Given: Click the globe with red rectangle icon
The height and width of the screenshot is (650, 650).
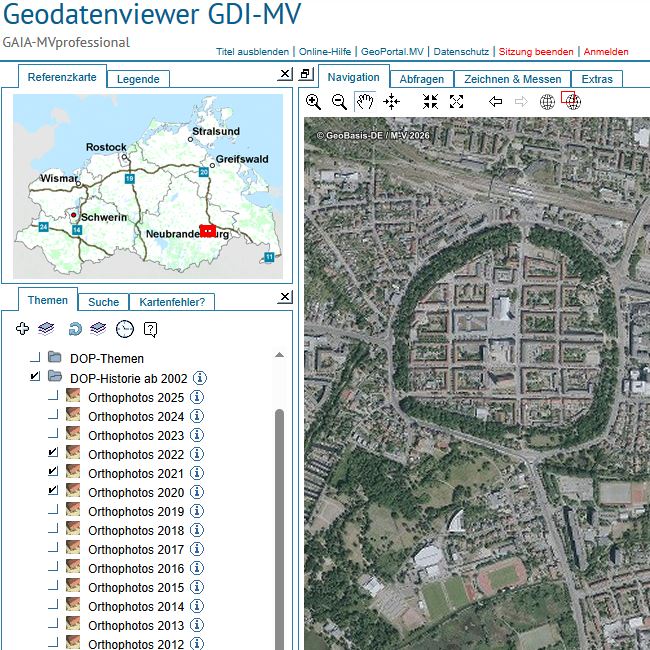Looking at the screenshot, I should click(572, 100).
